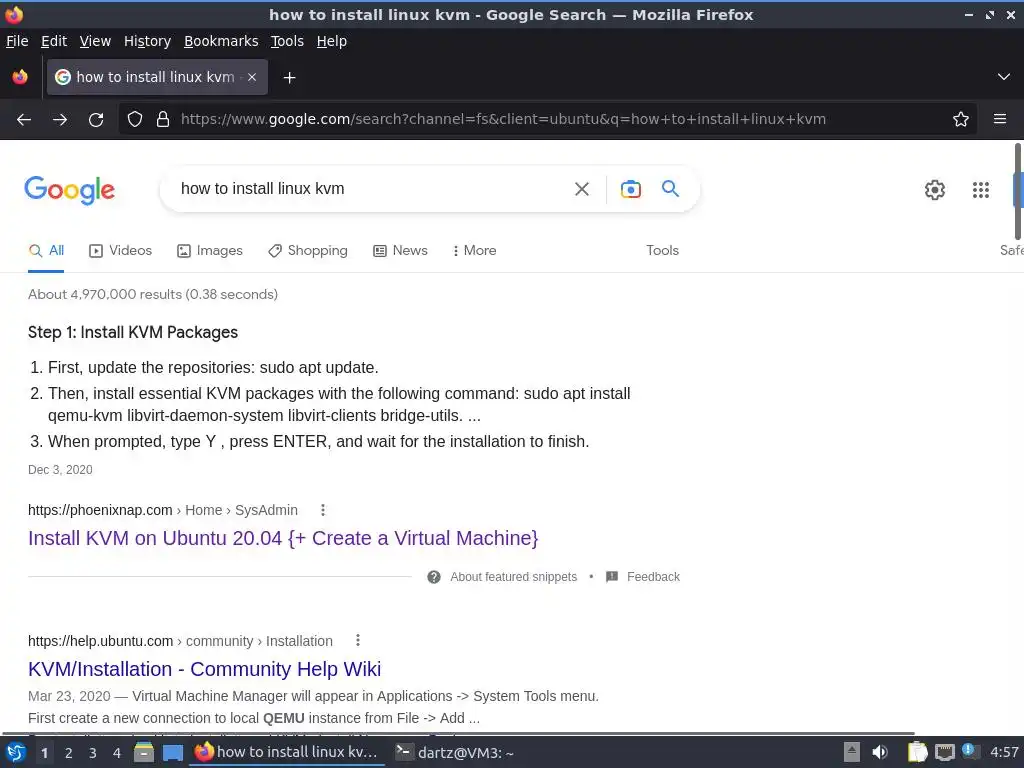Switch to virtual desktop 4

tap(117, 753)
